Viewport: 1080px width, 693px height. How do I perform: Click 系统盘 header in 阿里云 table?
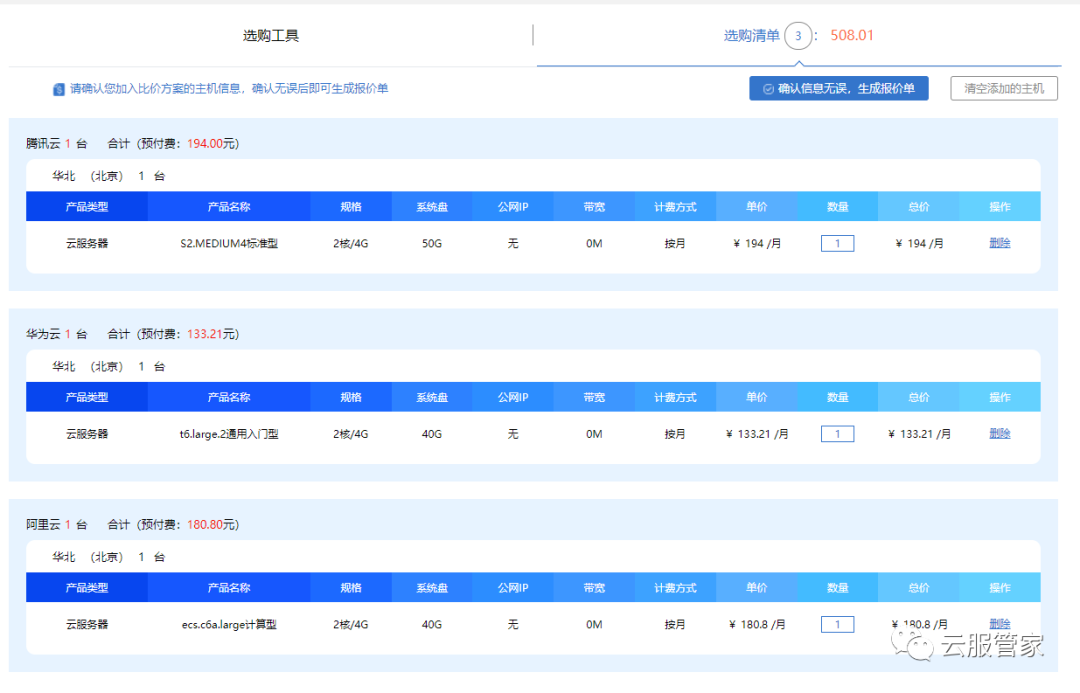click(x=432, y=588)
